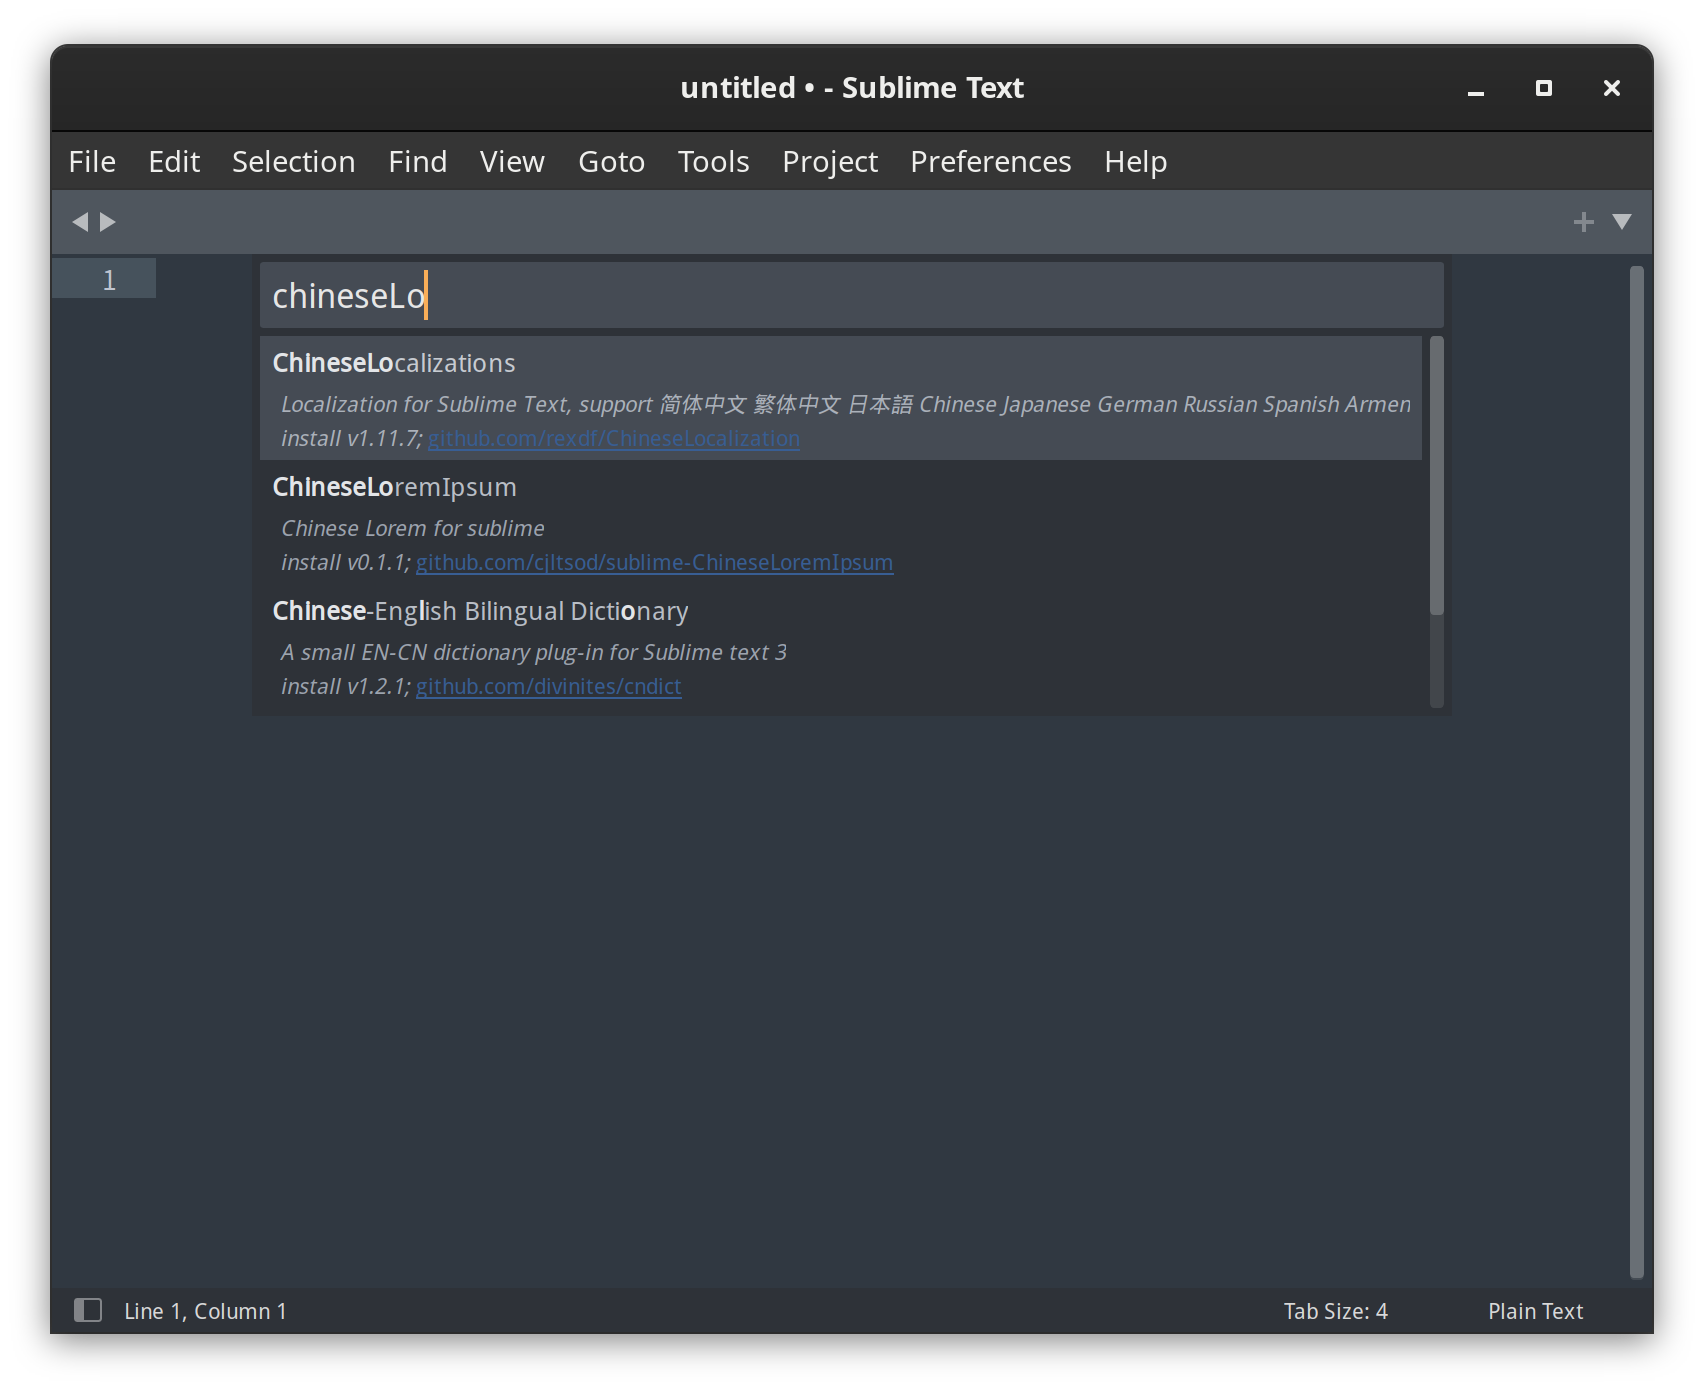Click 'Localization for Sublime Text' description

(x=845, y=404)
